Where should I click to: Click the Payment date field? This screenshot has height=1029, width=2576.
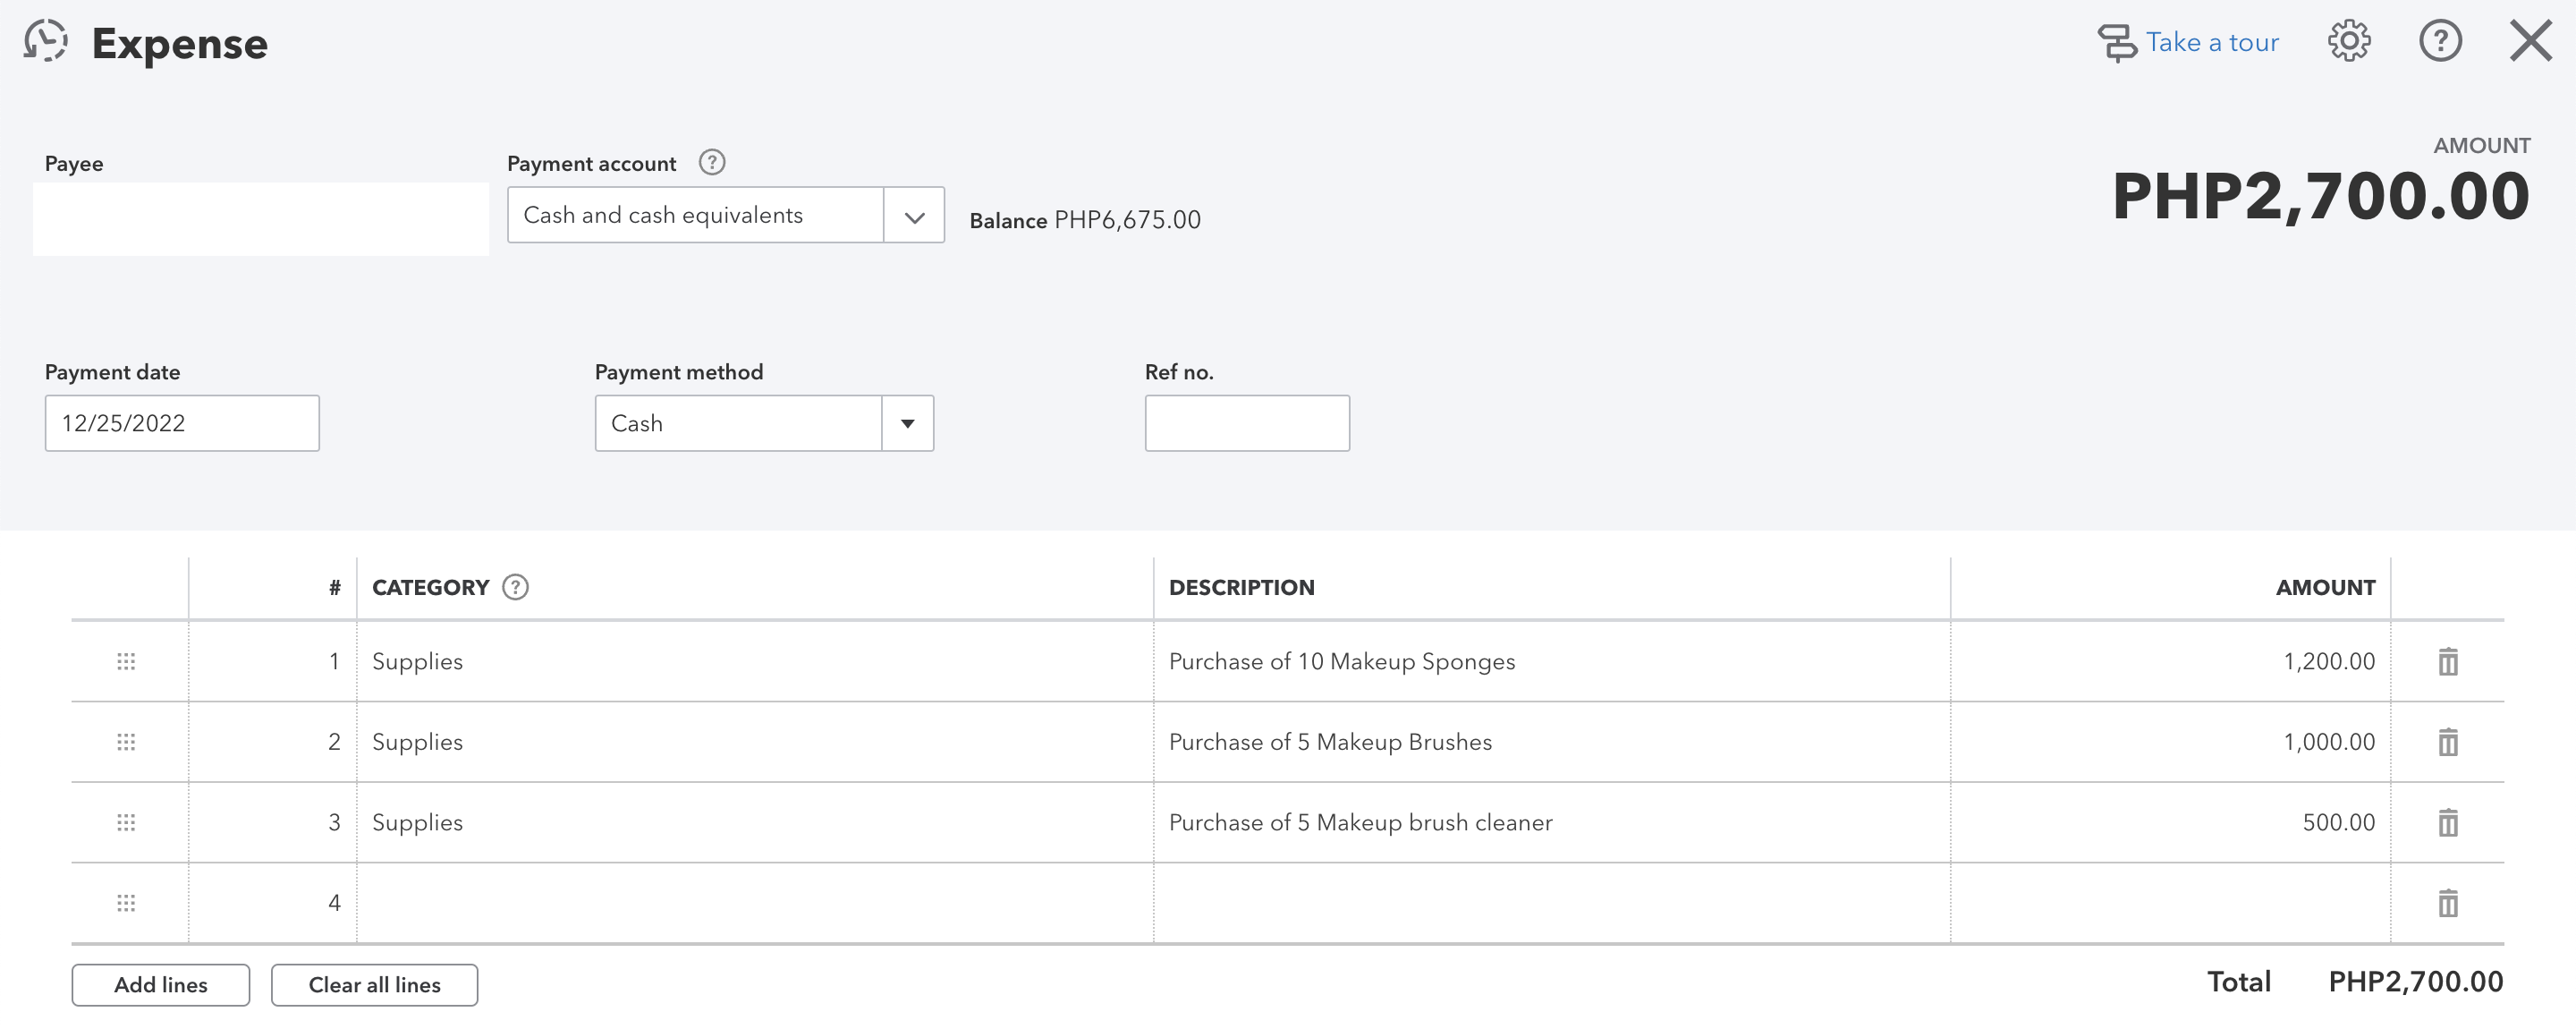[x=182, y=424]
